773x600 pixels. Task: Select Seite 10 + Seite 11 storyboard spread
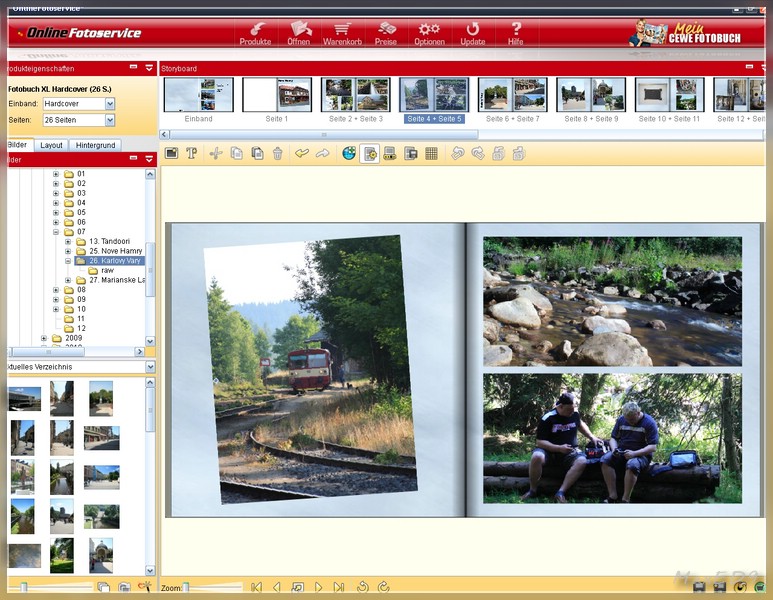coord(669,95)
